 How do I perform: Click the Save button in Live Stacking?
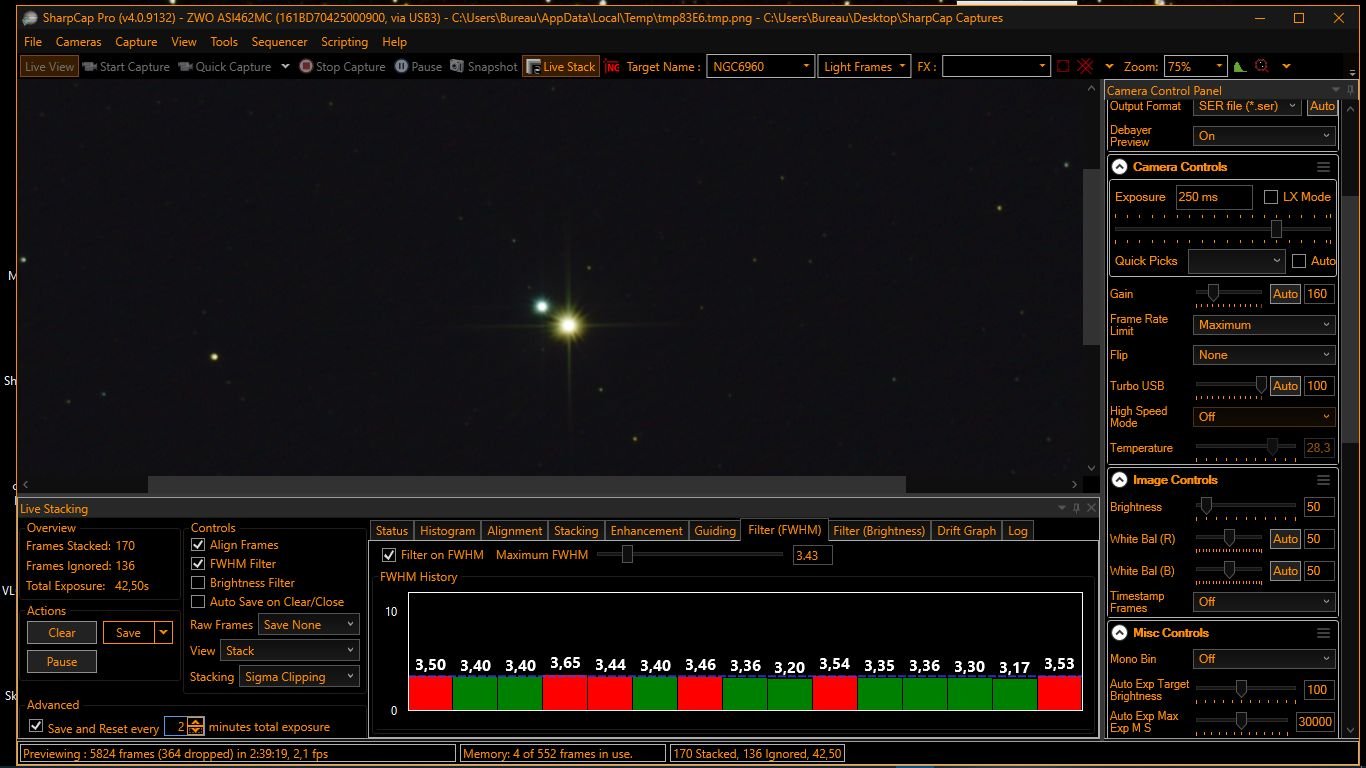(x=128, y=633)
